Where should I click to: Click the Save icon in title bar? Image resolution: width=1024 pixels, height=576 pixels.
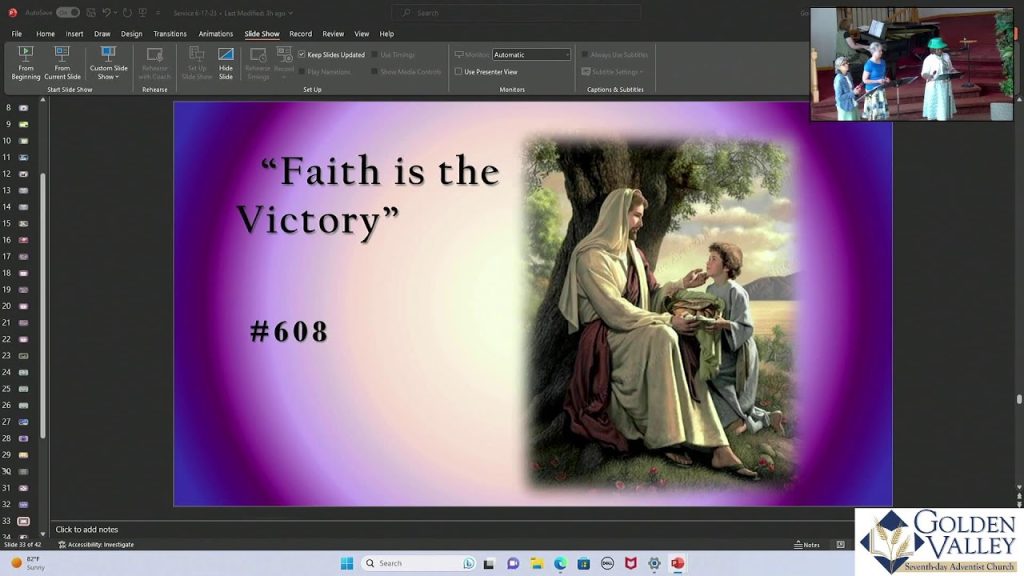tap(91, 12)
